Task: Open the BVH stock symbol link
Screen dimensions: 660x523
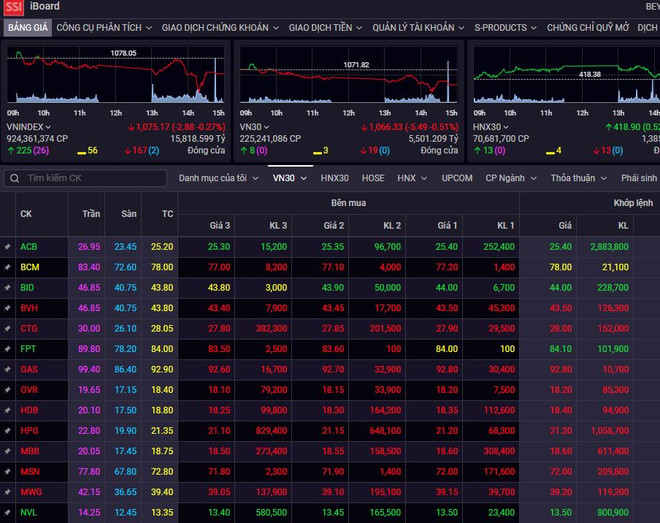Action: pos(29,308)
